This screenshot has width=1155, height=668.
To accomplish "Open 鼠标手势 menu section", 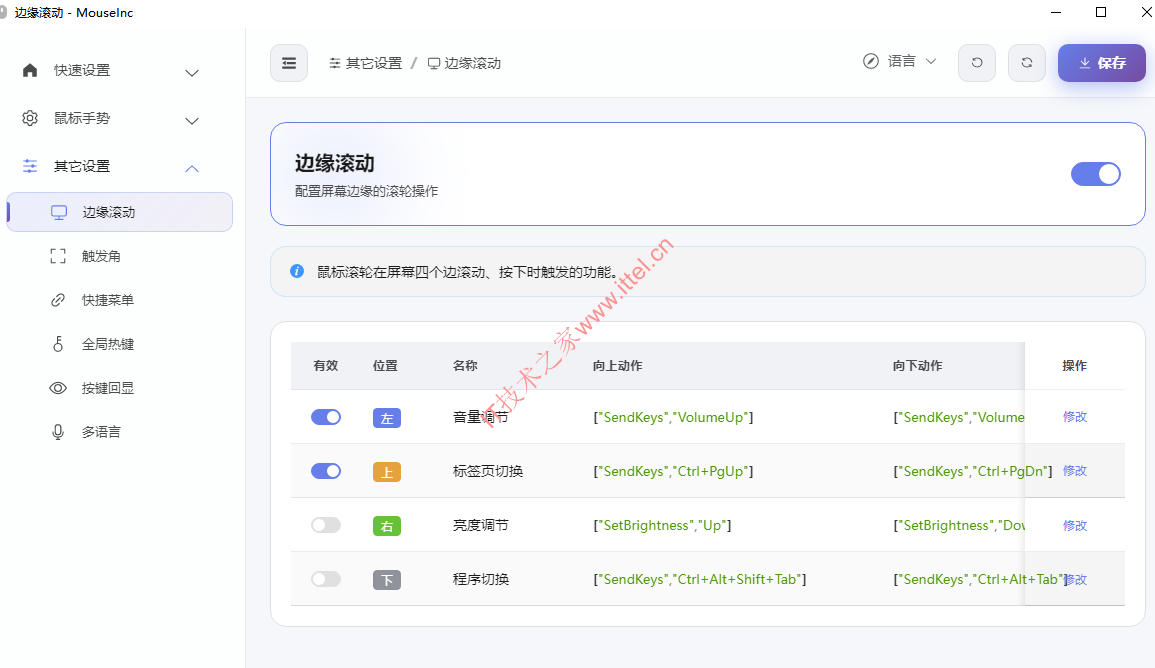I will [x=119, y=119].
